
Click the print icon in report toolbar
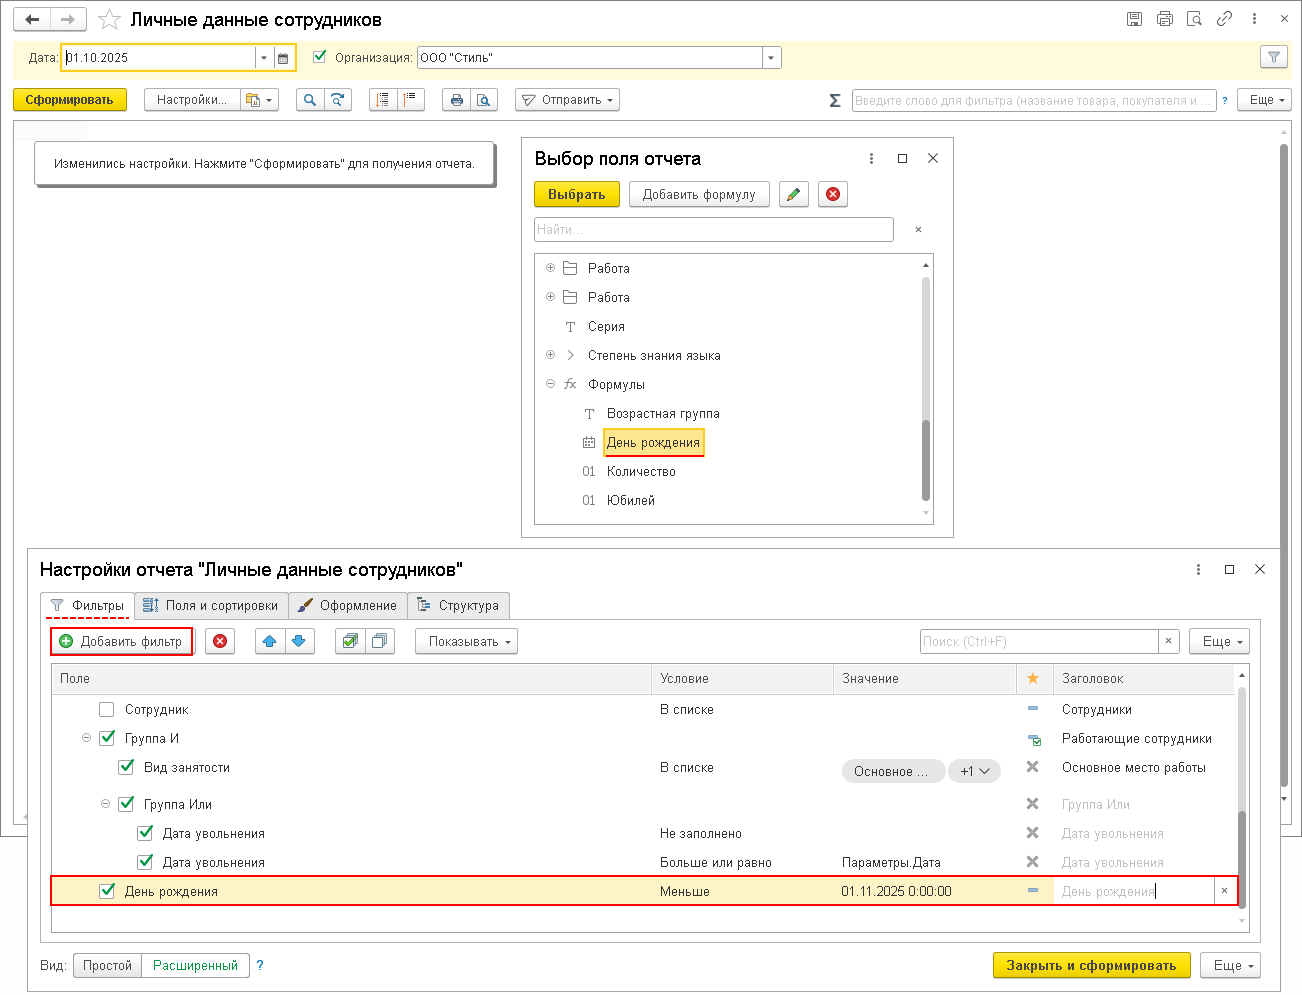pos(457,100)
